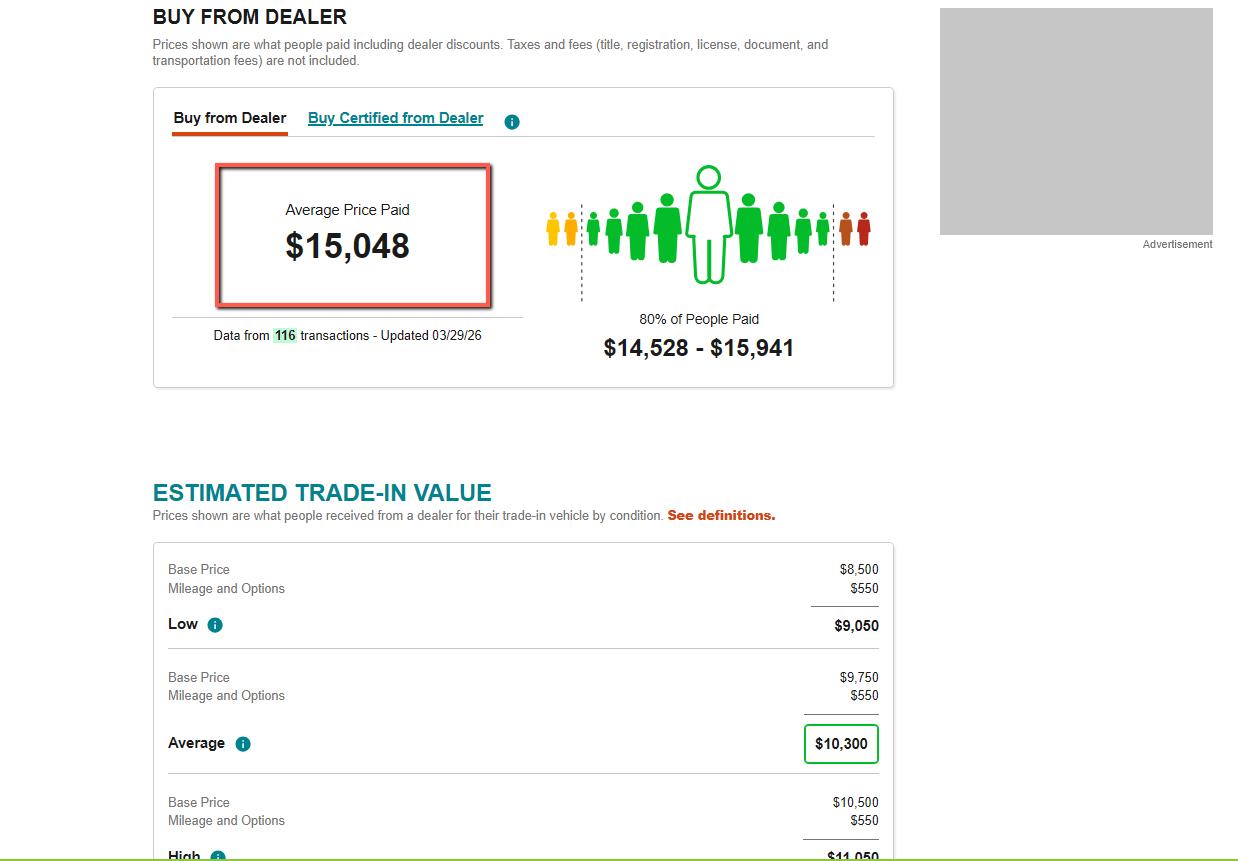Open info icon next to Low
This screenshot has width=1238, height=861.
pos(215,625)
